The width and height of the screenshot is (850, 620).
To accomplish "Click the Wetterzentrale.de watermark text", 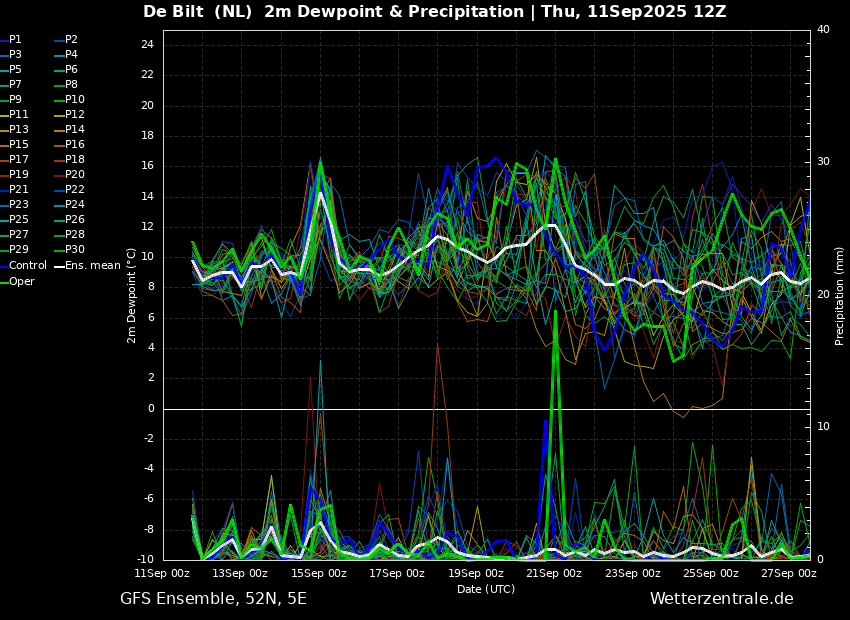I will 722,599.
